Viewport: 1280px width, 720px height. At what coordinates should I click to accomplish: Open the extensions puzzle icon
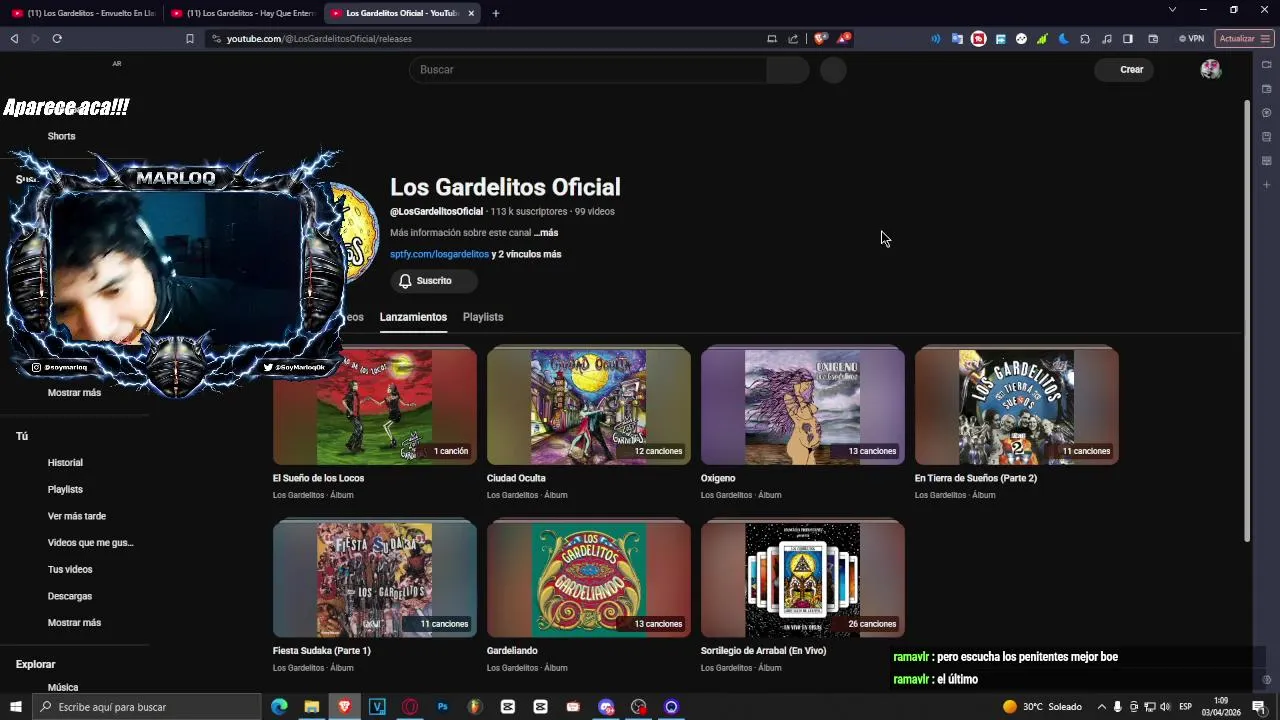pyautogui.click(x=1085, y=39)
